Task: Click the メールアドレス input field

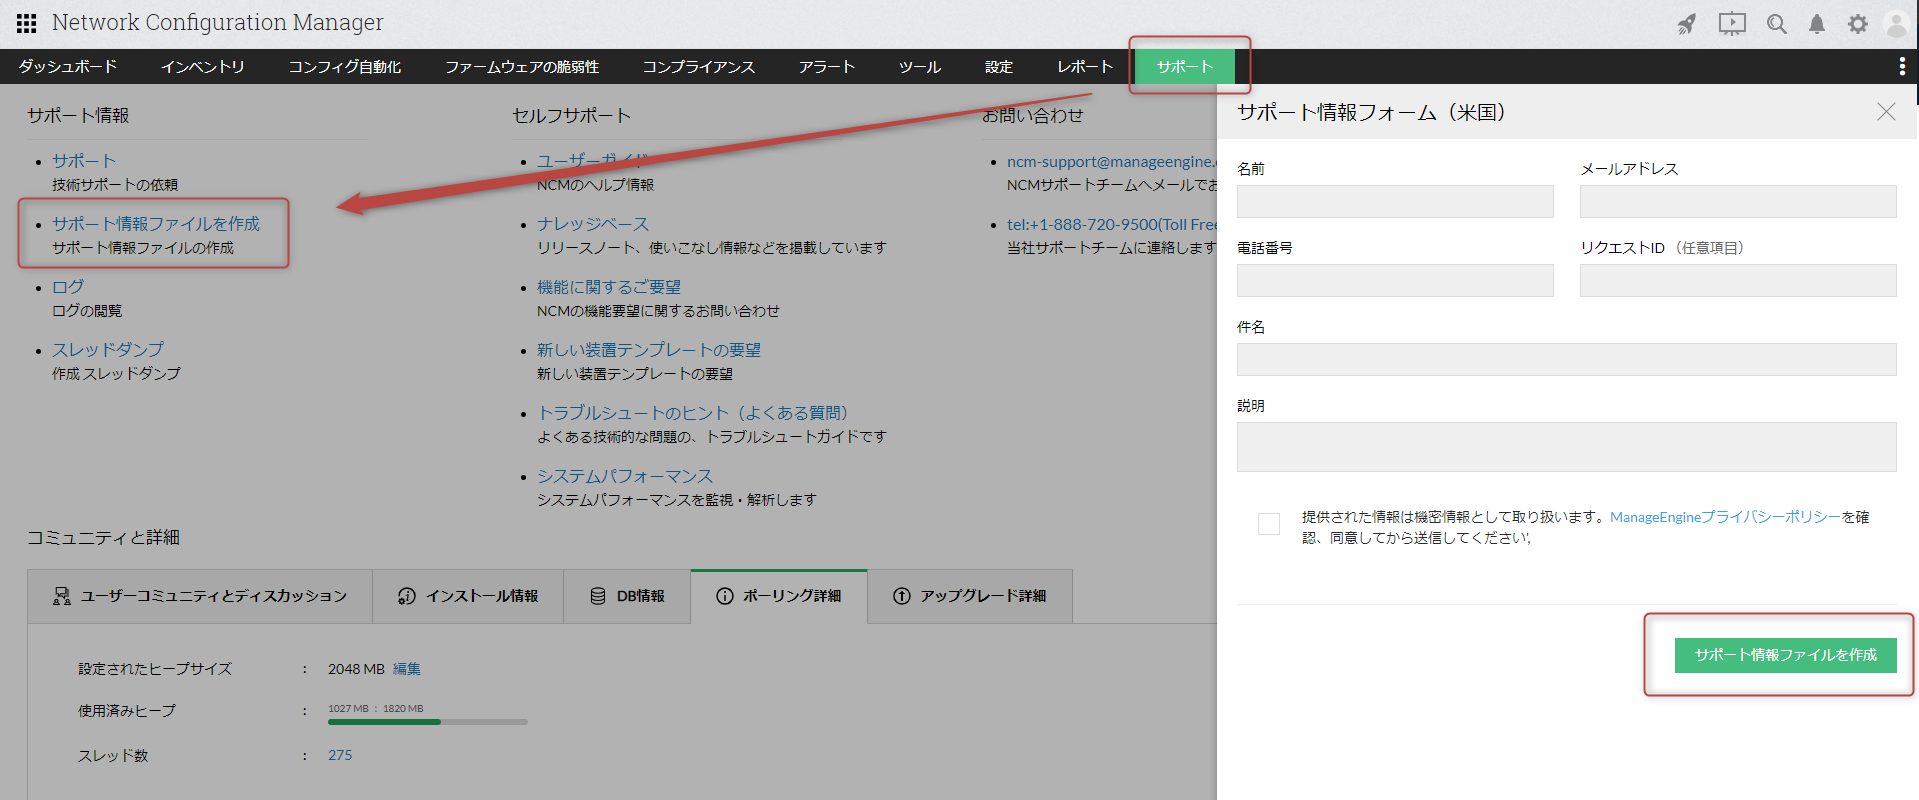Action: click(1737, 201)
